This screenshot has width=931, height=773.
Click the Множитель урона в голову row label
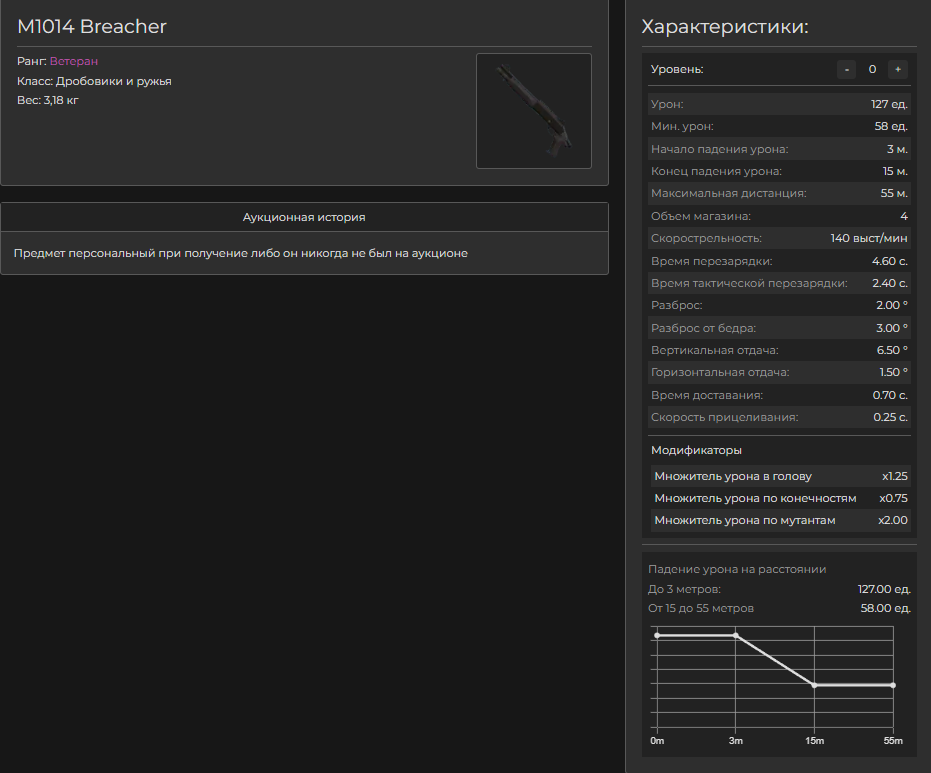(x=733, y=477)
